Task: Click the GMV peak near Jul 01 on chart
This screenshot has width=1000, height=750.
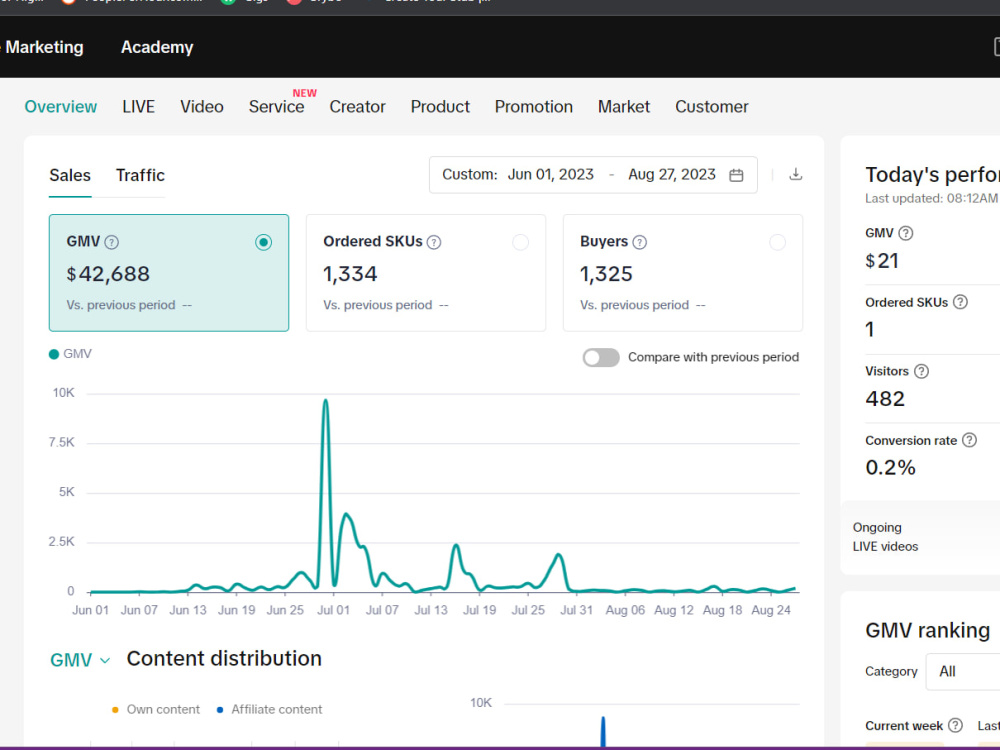Action: click(325, 401)
